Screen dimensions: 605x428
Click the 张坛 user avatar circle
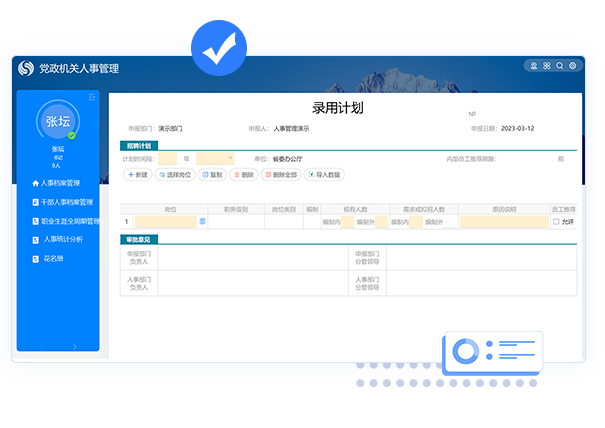(58, 121)
